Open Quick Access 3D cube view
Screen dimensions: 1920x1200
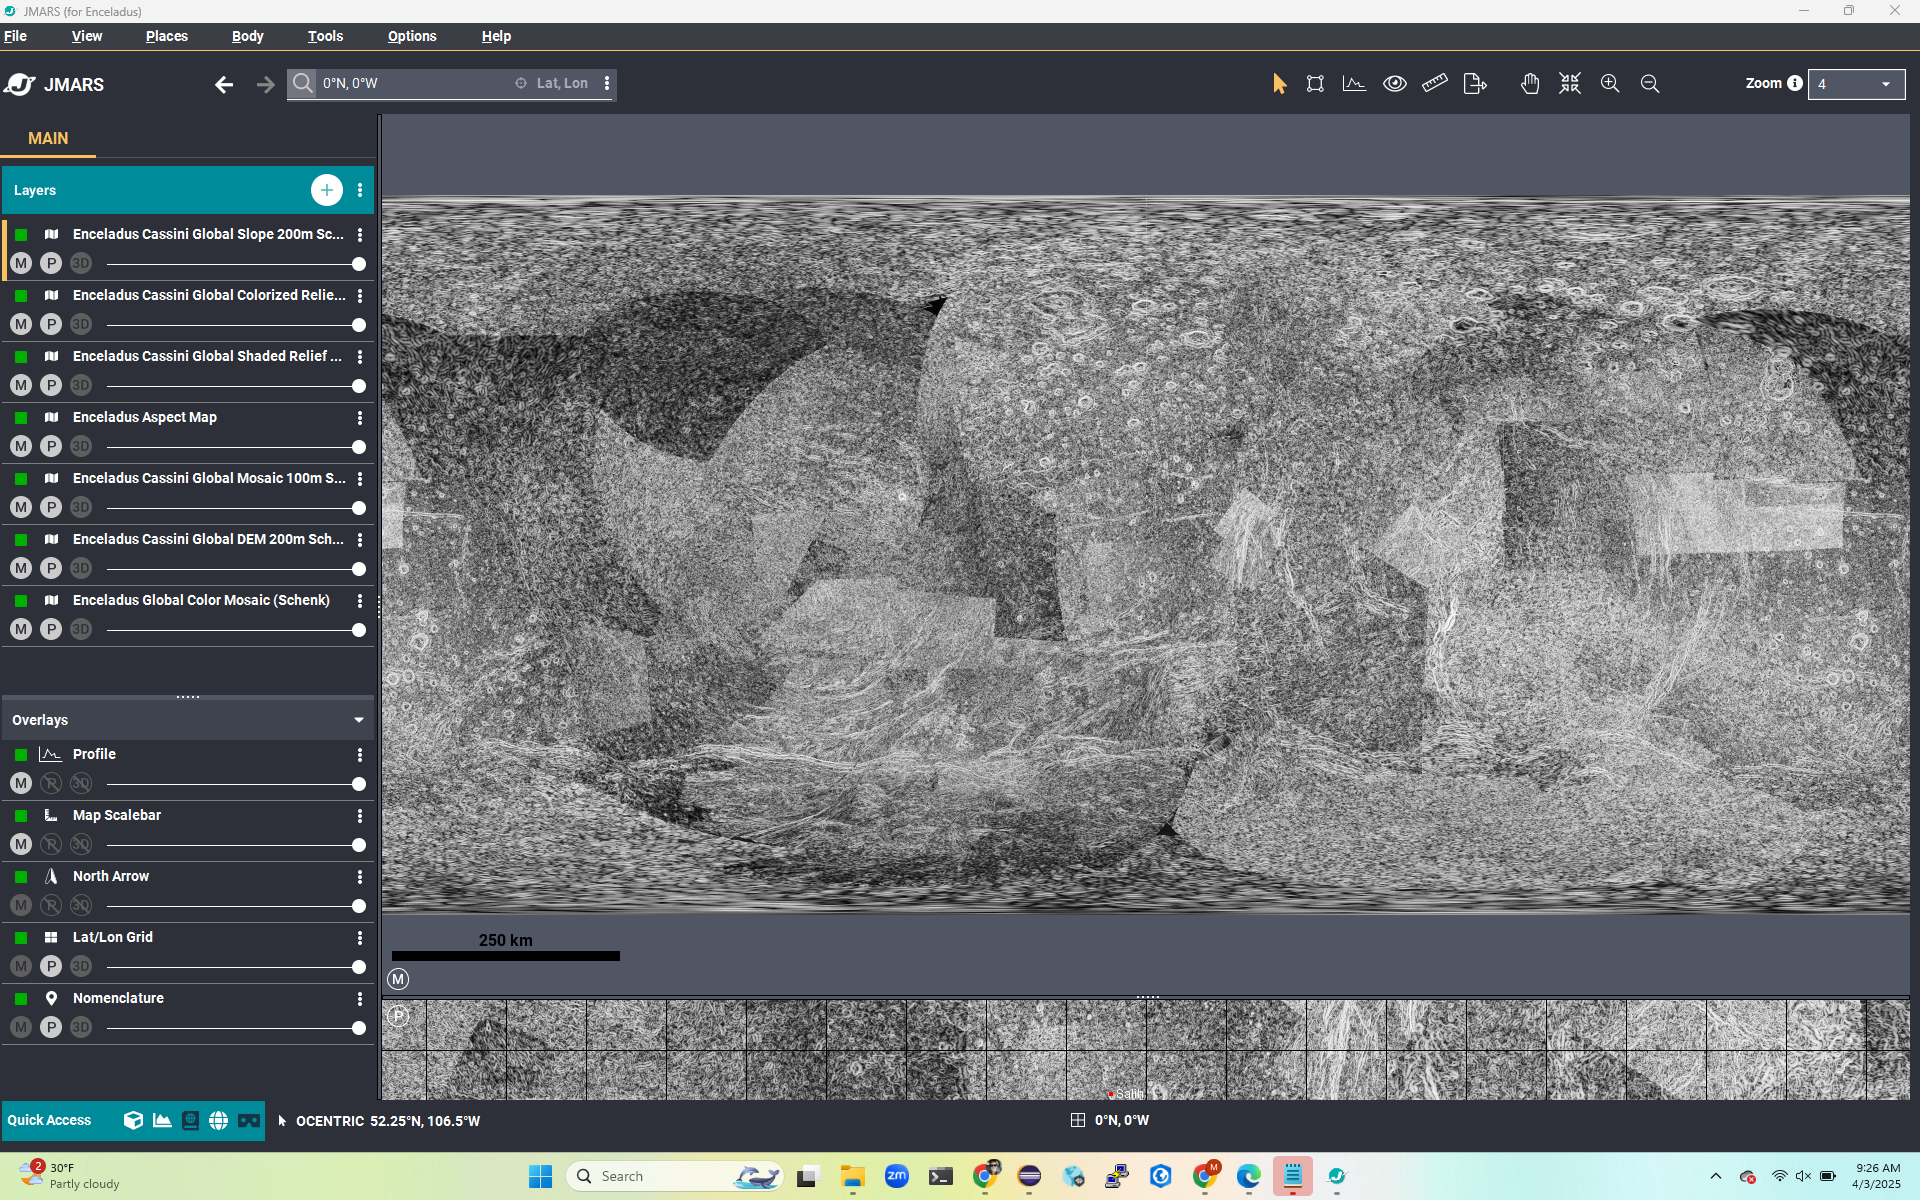(x=133, y=1120)
